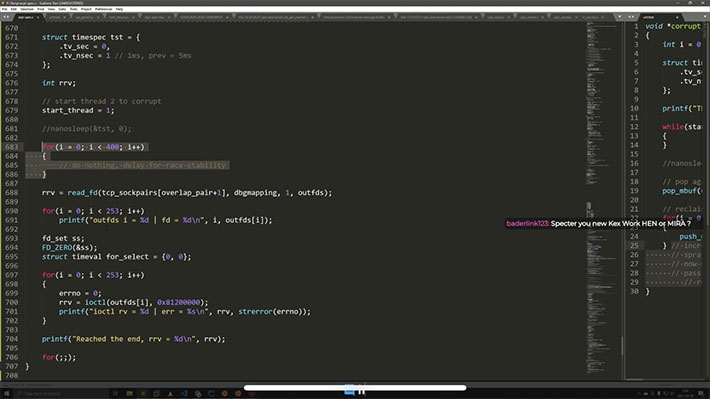This screenshot has width=710, height=399.
Task: Click the taskbar search box
Action: pyautogui.click(x=62, y=394)
